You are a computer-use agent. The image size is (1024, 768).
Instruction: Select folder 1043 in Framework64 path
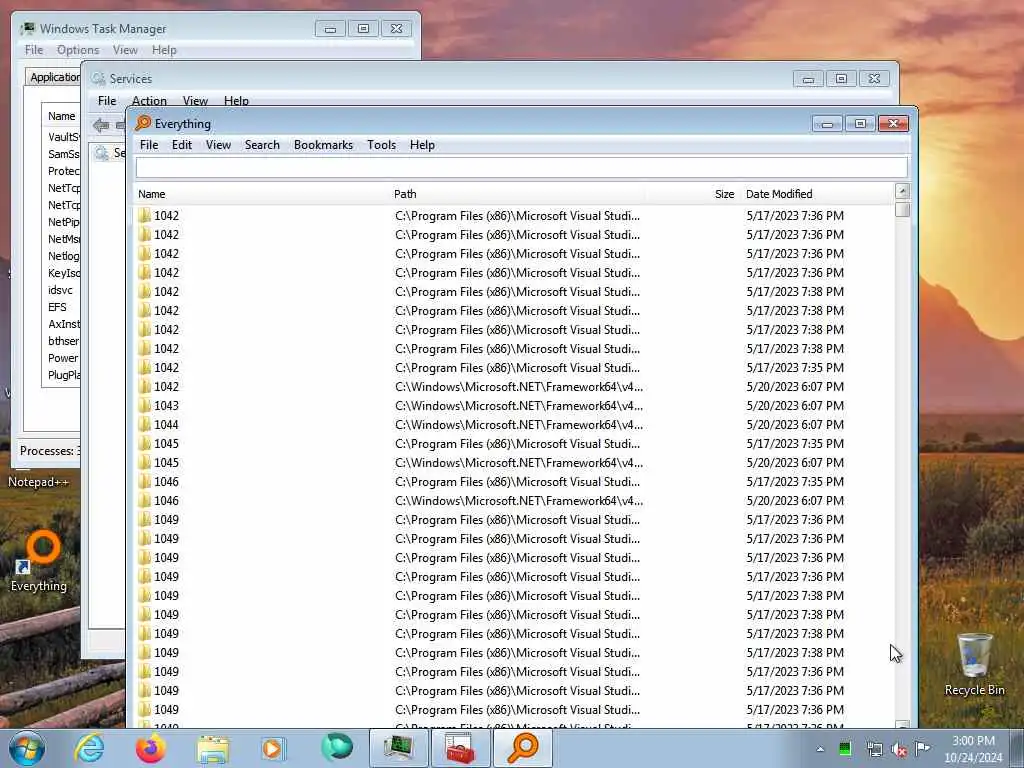coord(167,406)
